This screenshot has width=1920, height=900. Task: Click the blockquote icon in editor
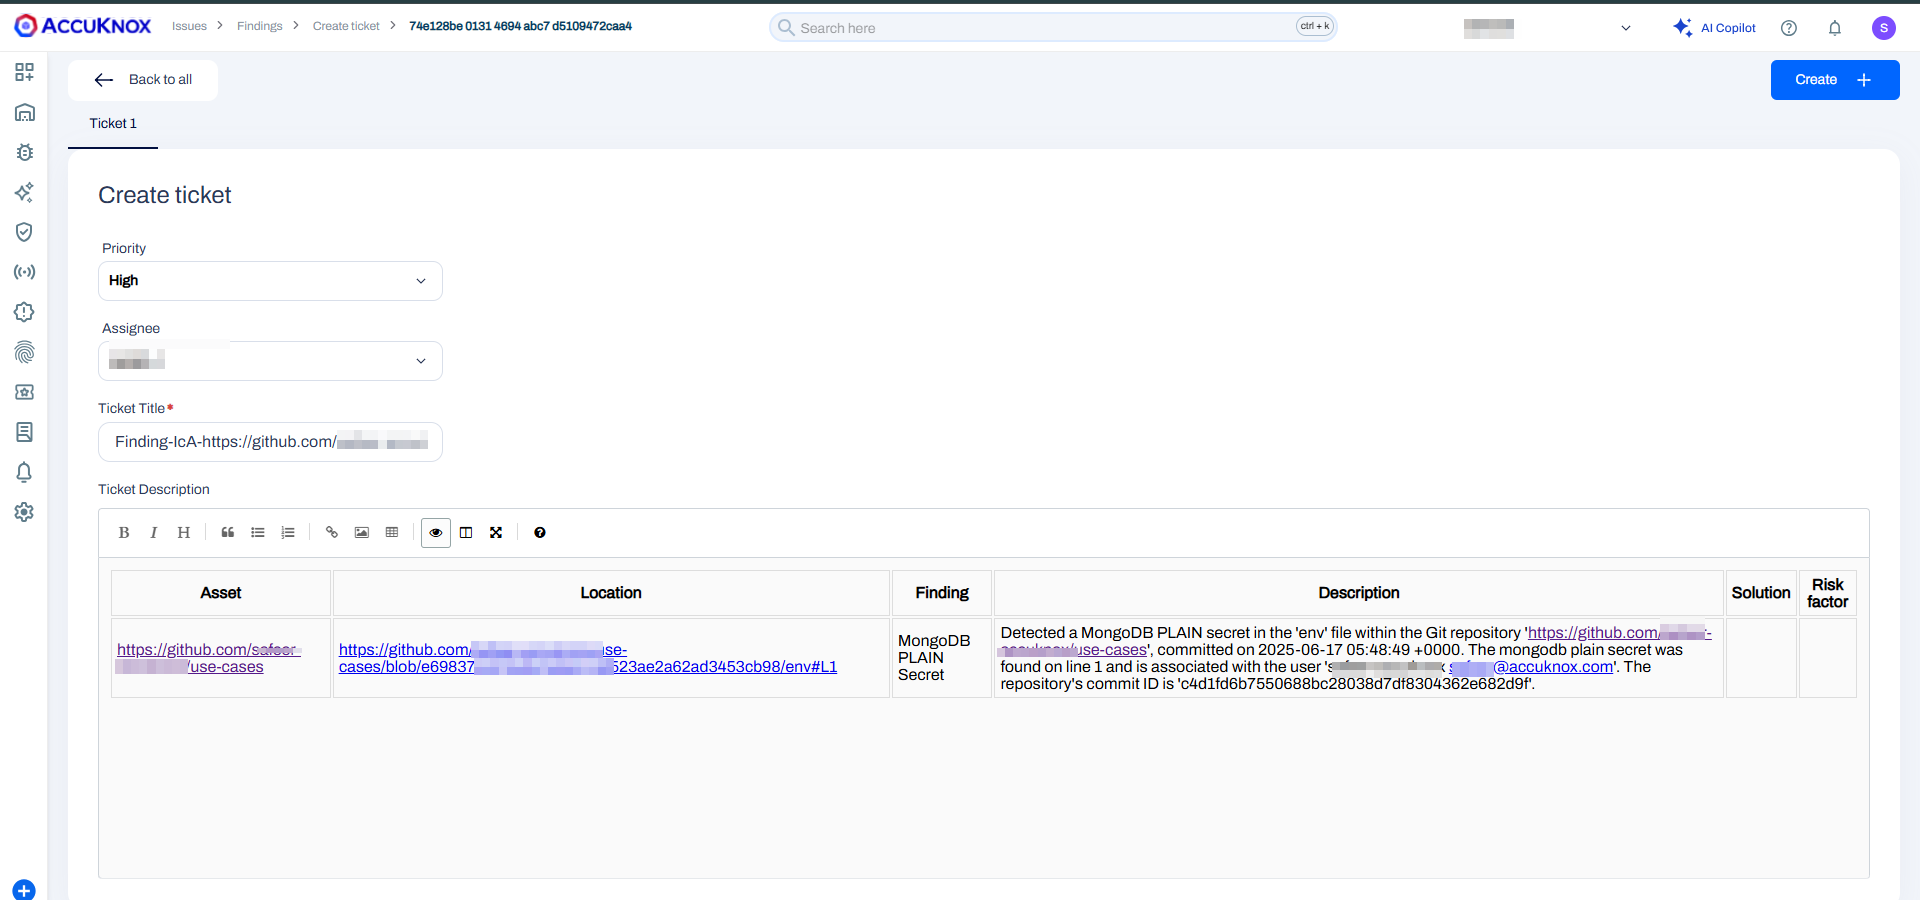click(x=228, y=533)
